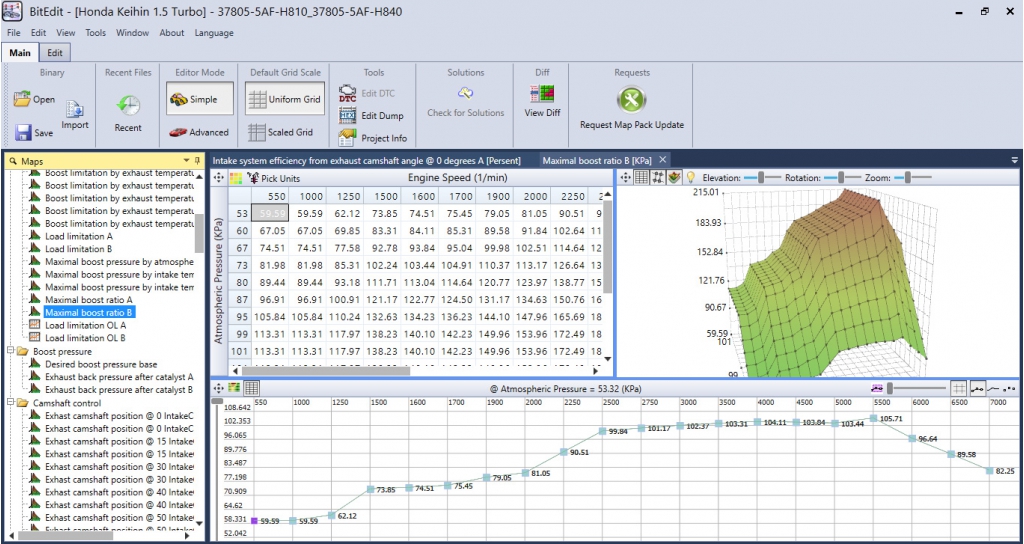The height and width of the screenshot is (544, 1024).
Task: Open the Edit menu
Action: pyautogui.click(x=39, y=33)
